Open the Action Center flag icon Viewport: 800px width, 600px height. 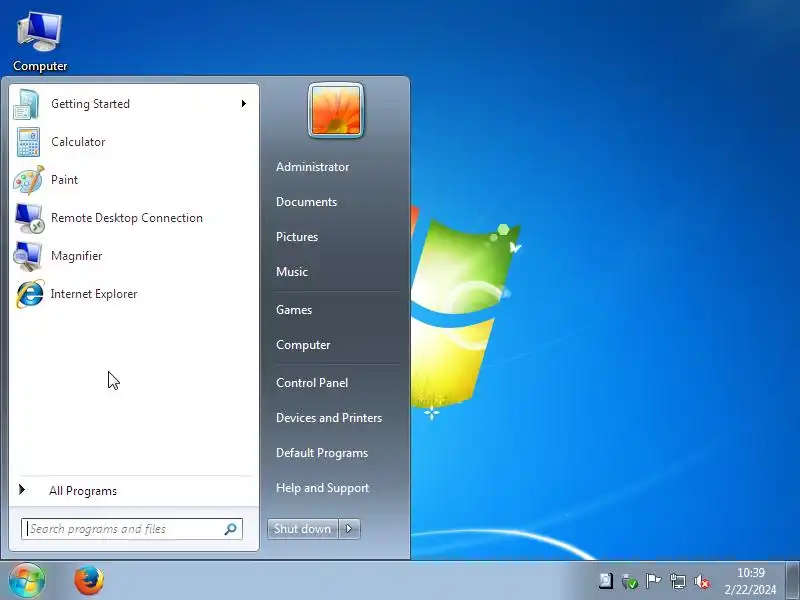pos(653,581)
